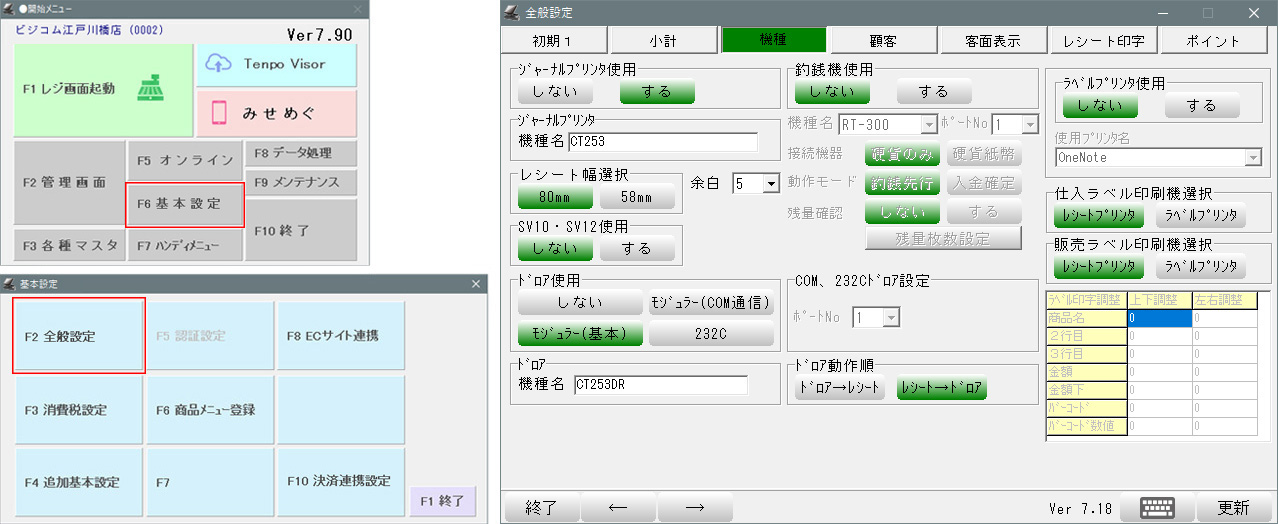
Task: Click 終了 button in 全般設定 window
Action: point(541,507)
